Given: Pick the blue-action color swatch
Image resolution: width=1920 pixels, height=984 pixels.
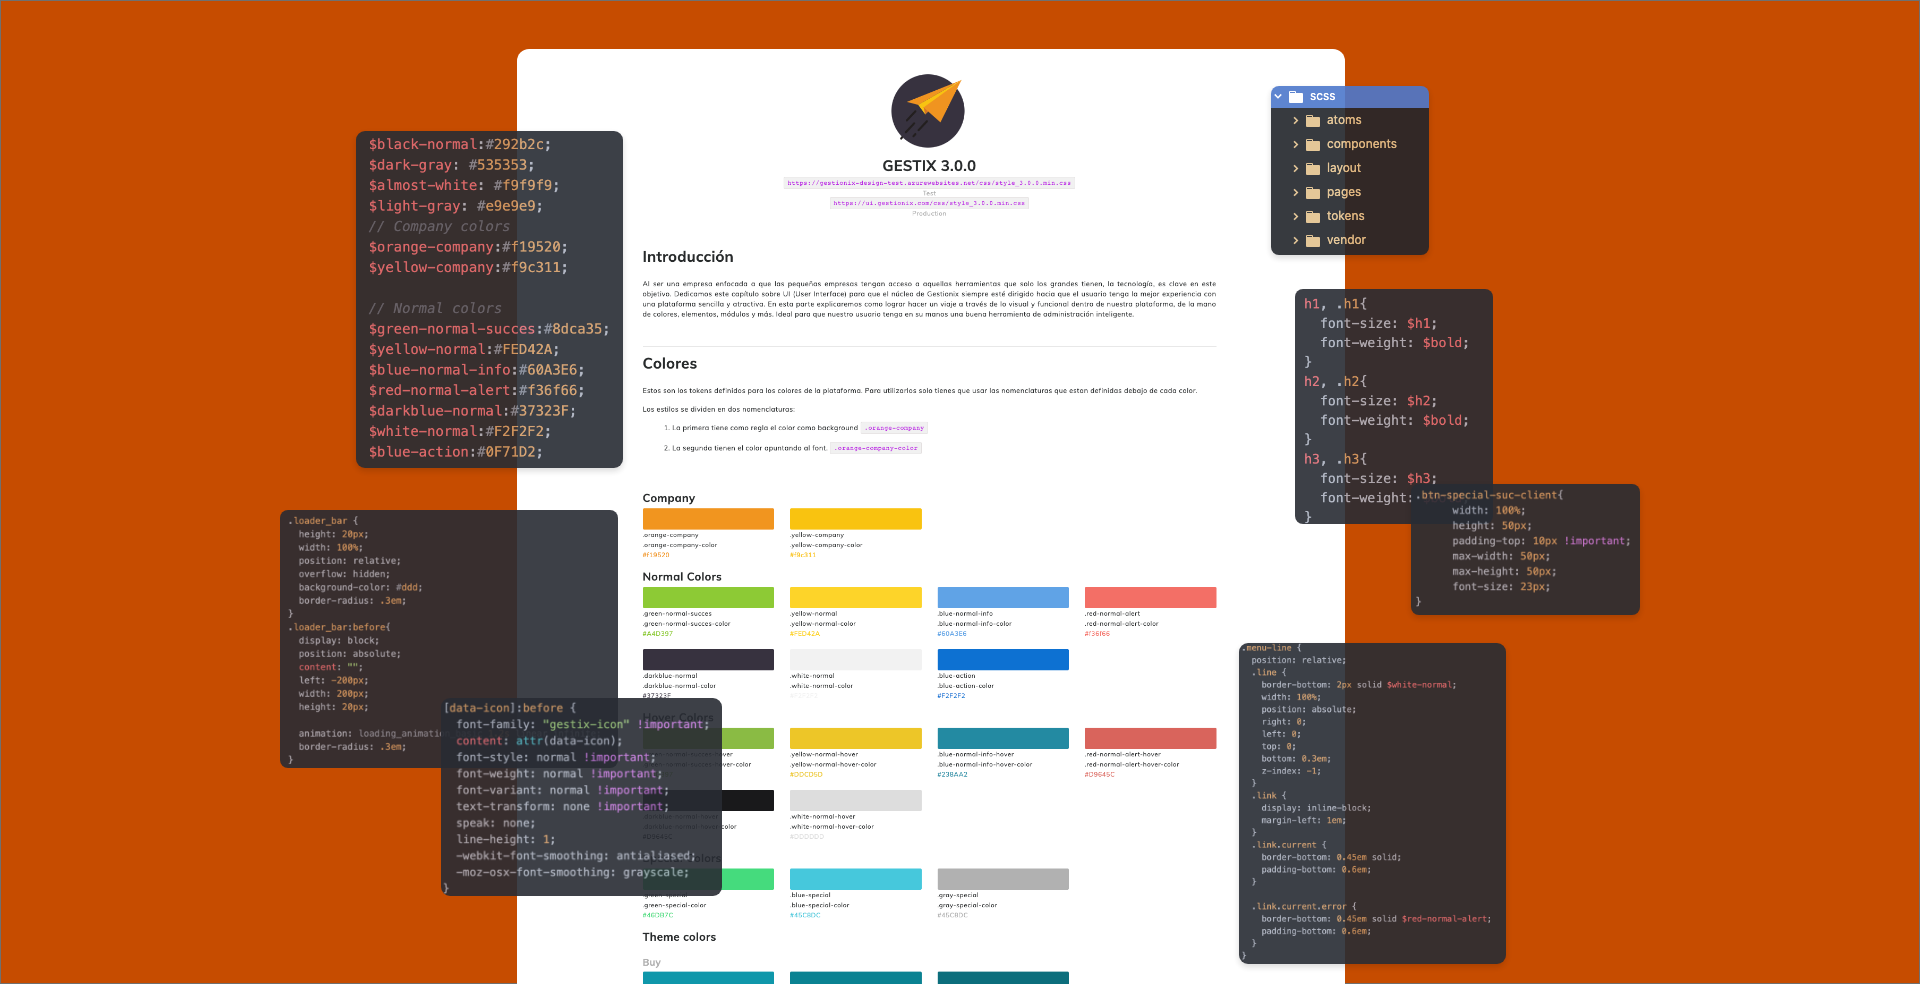Looking at the screenshot, I should 1003,660.
